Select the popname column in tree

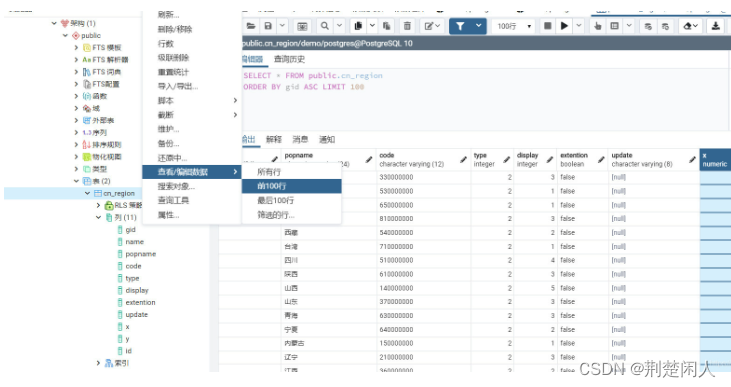click(x=140, y=254)
